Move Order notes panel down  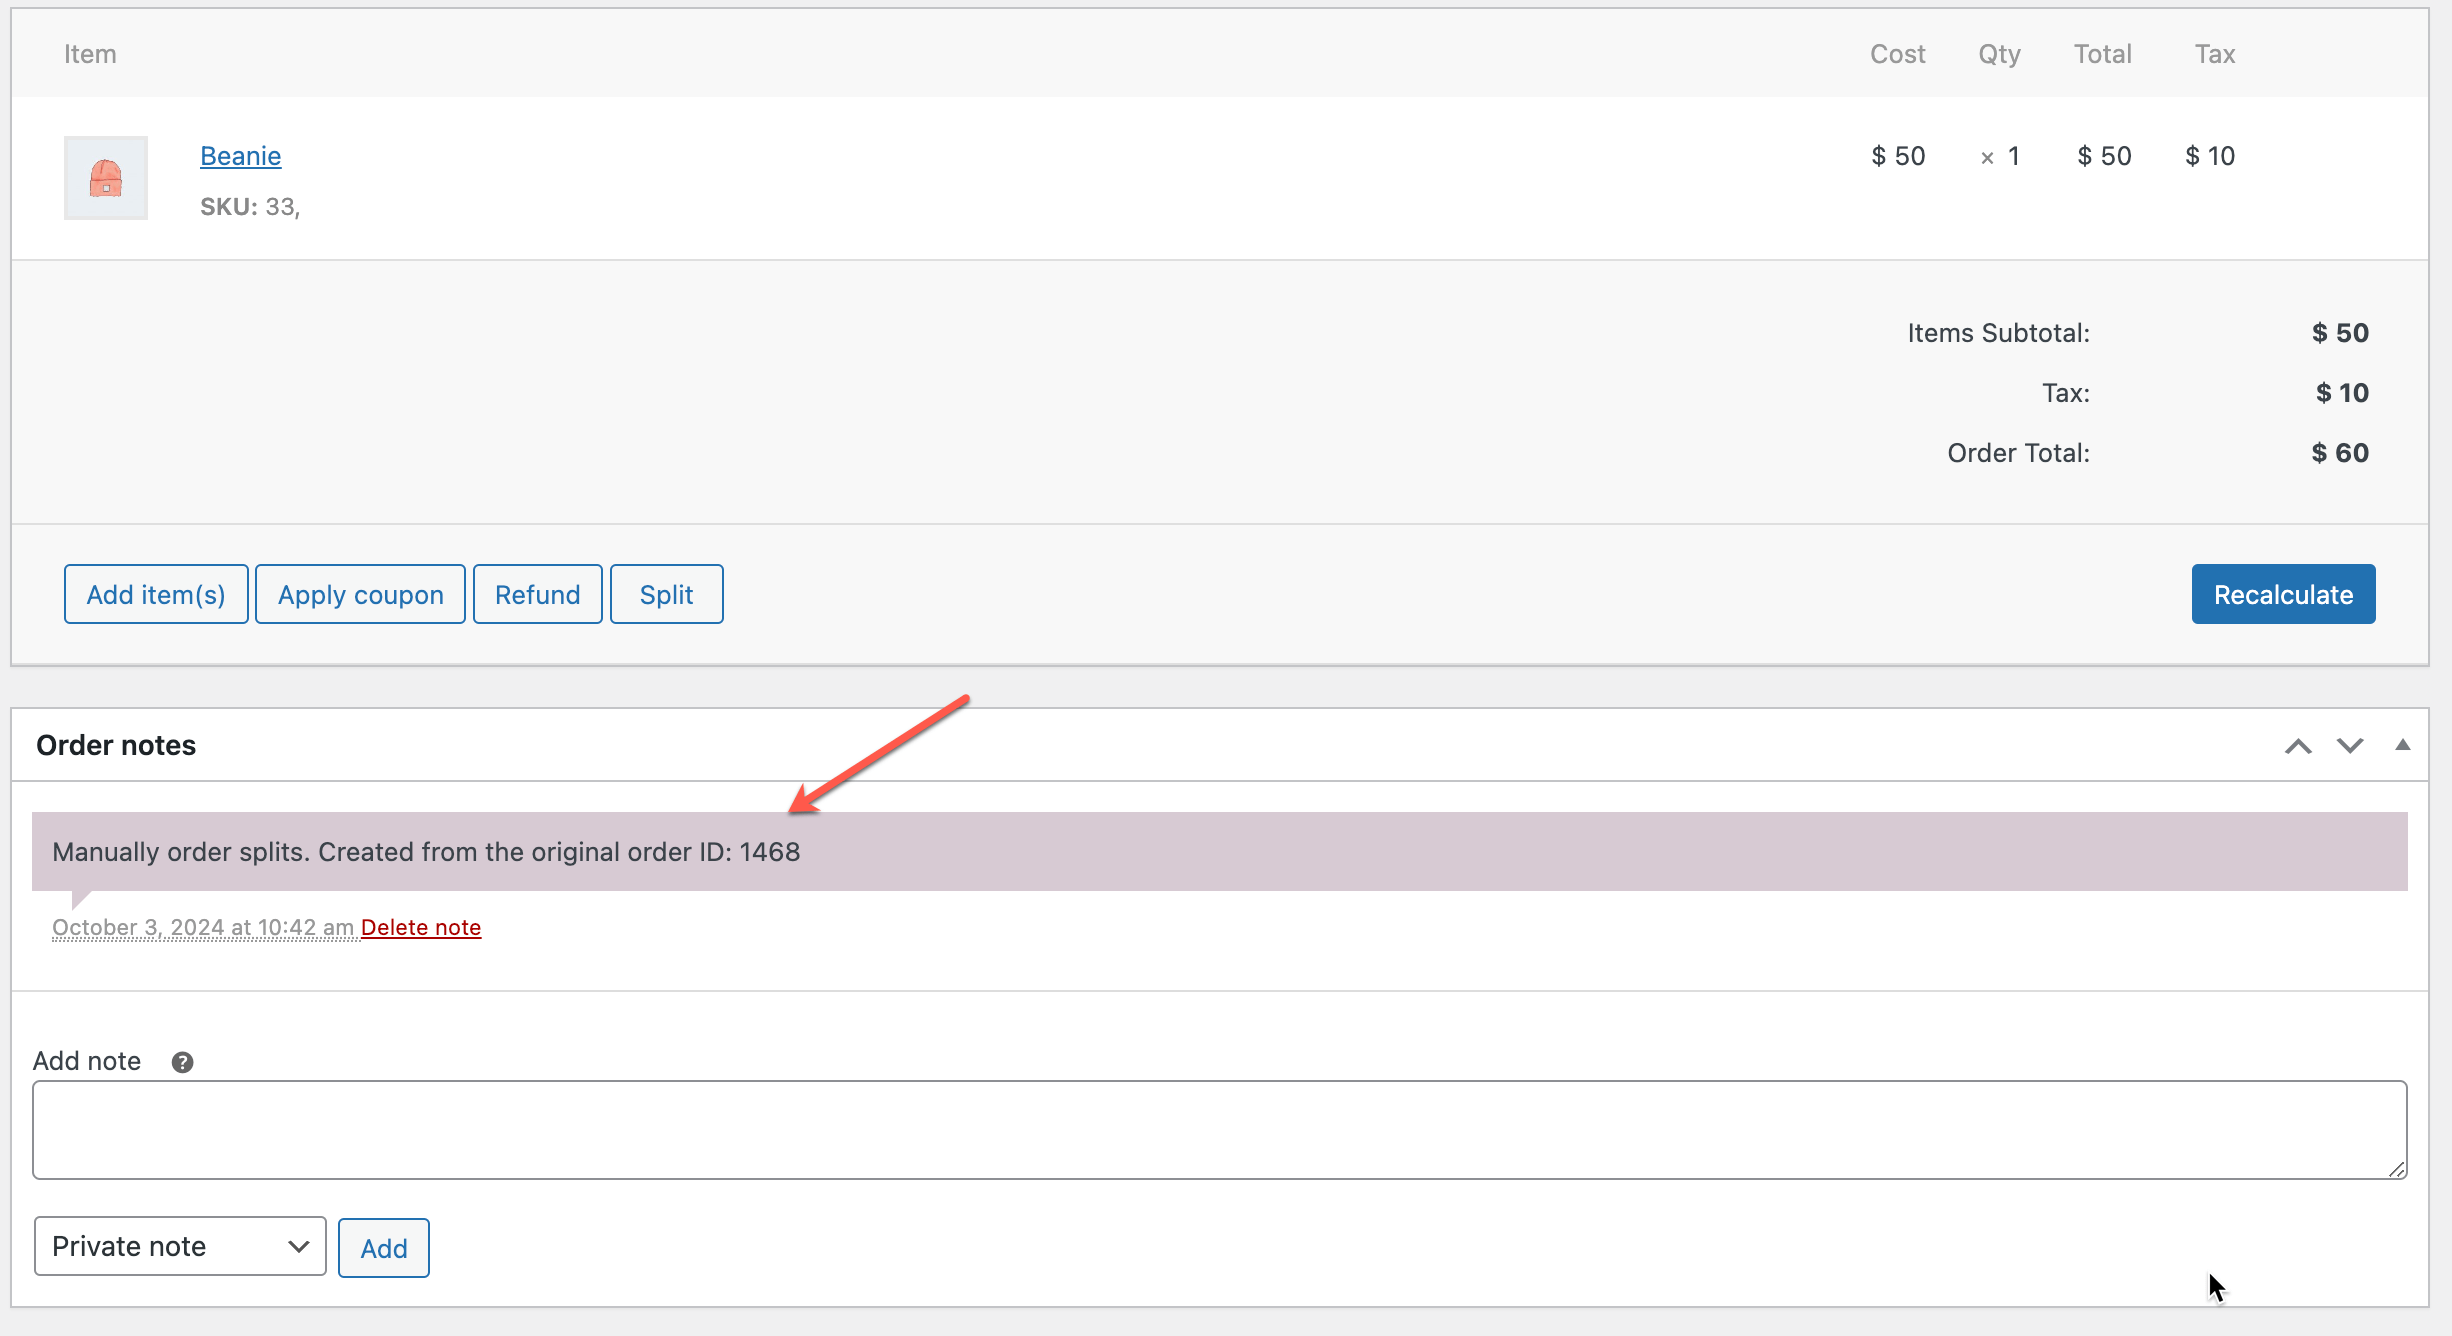pyautogui.click(x=2350, y=746)
